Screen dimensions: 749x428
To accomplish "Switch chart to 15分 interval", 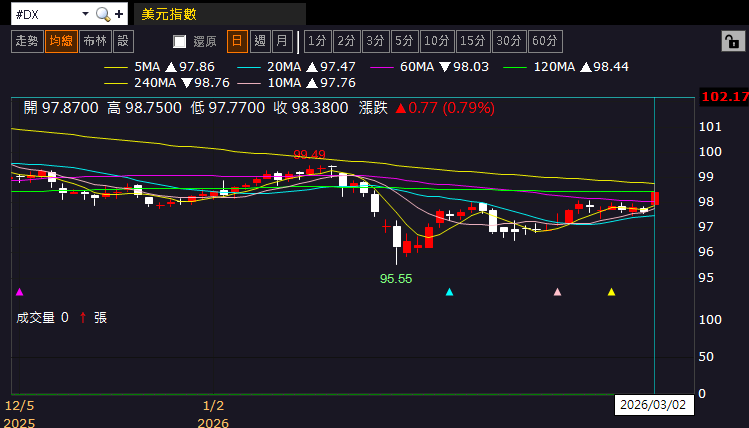I will tap(473, 42).
